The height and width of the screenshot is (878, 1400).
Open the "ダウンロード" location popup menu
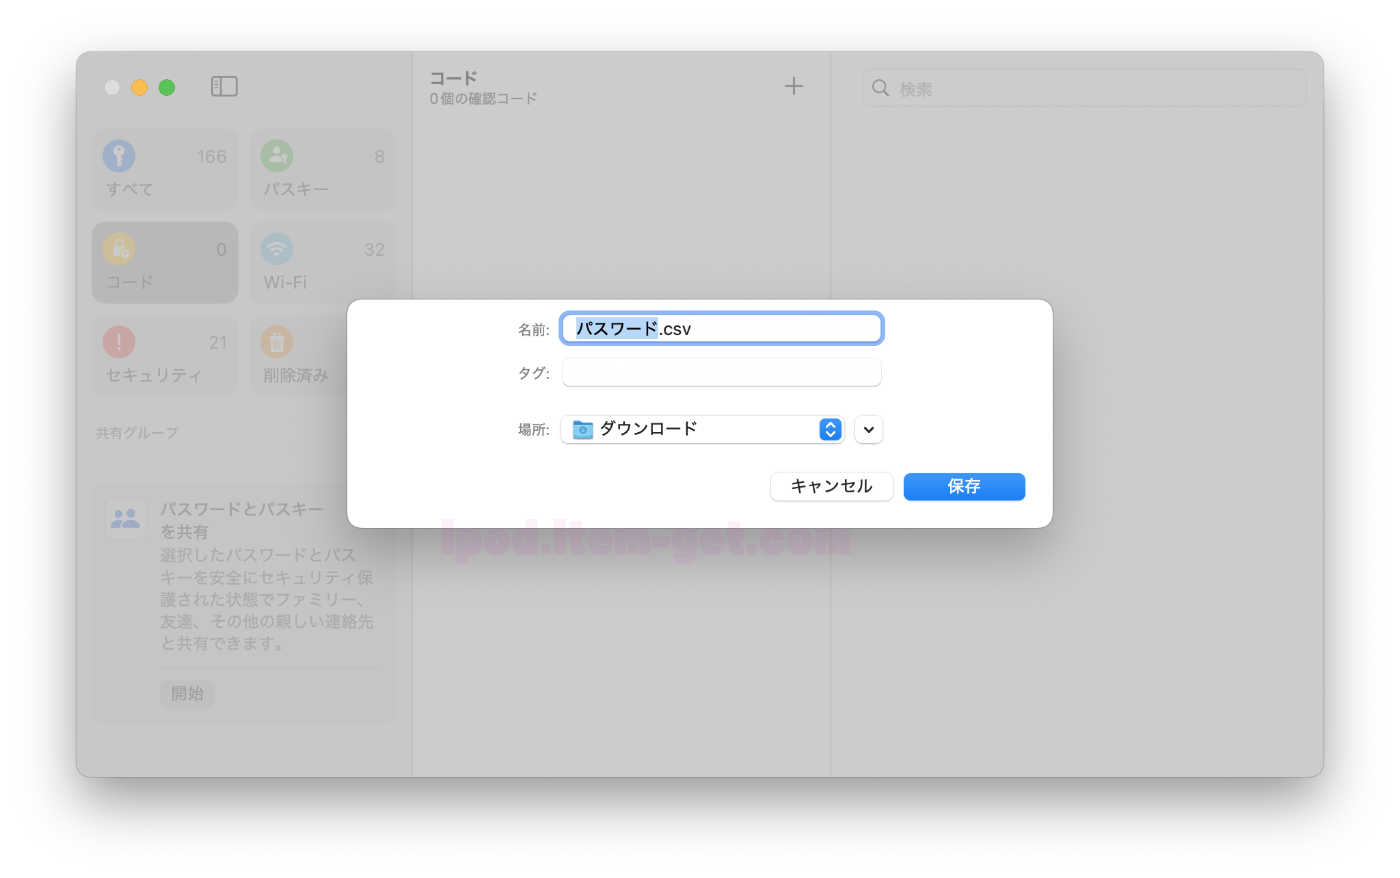coord(703,429)
